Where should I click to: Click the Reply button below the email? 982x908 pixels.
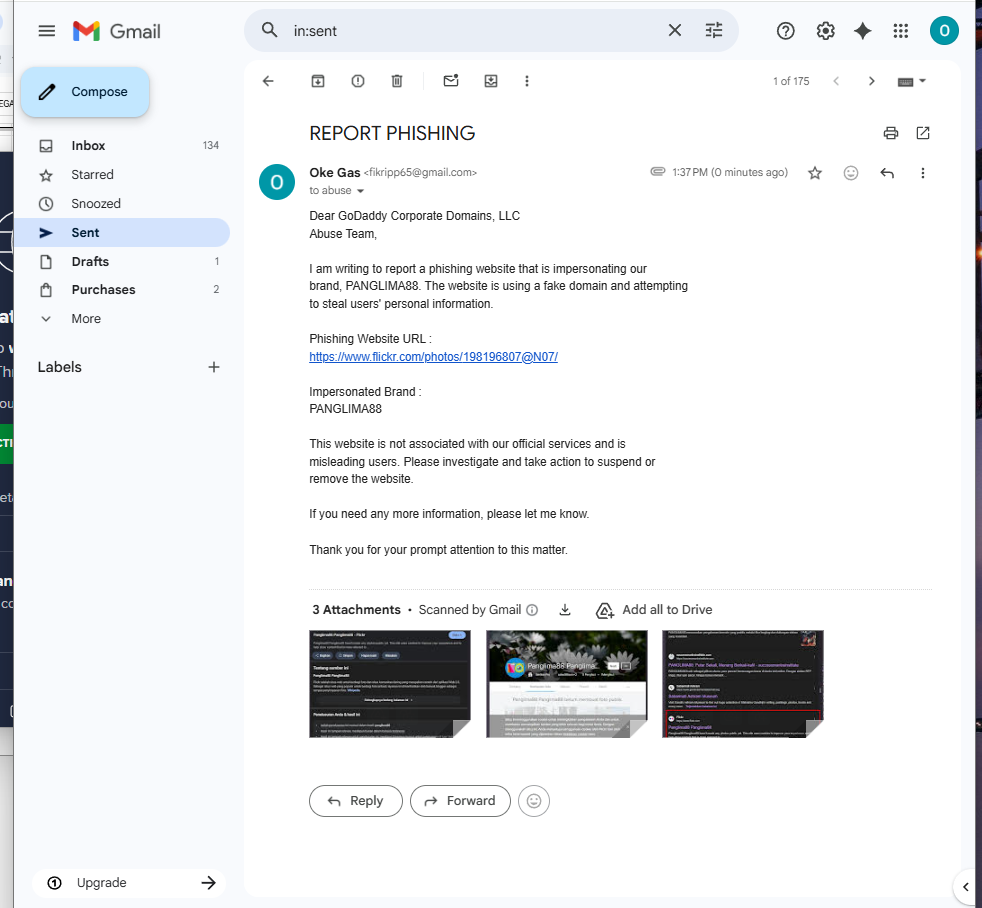pos(356,801)
